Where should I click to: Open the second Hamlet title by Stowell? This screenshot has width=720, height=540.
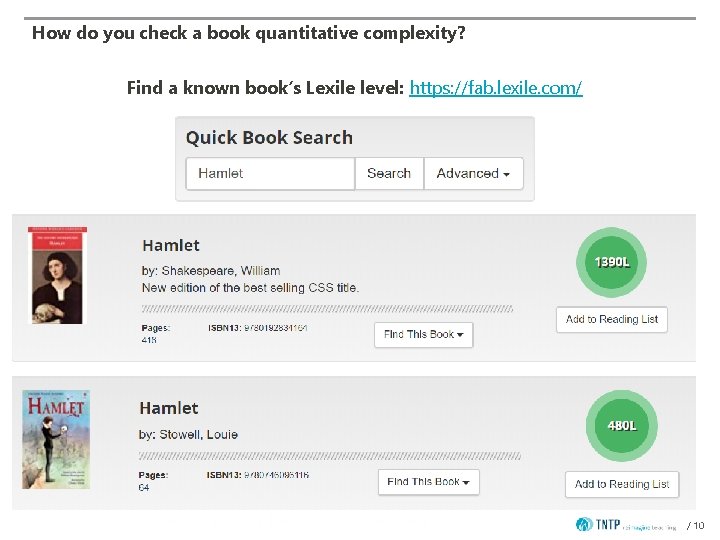[x=169, y=408]
